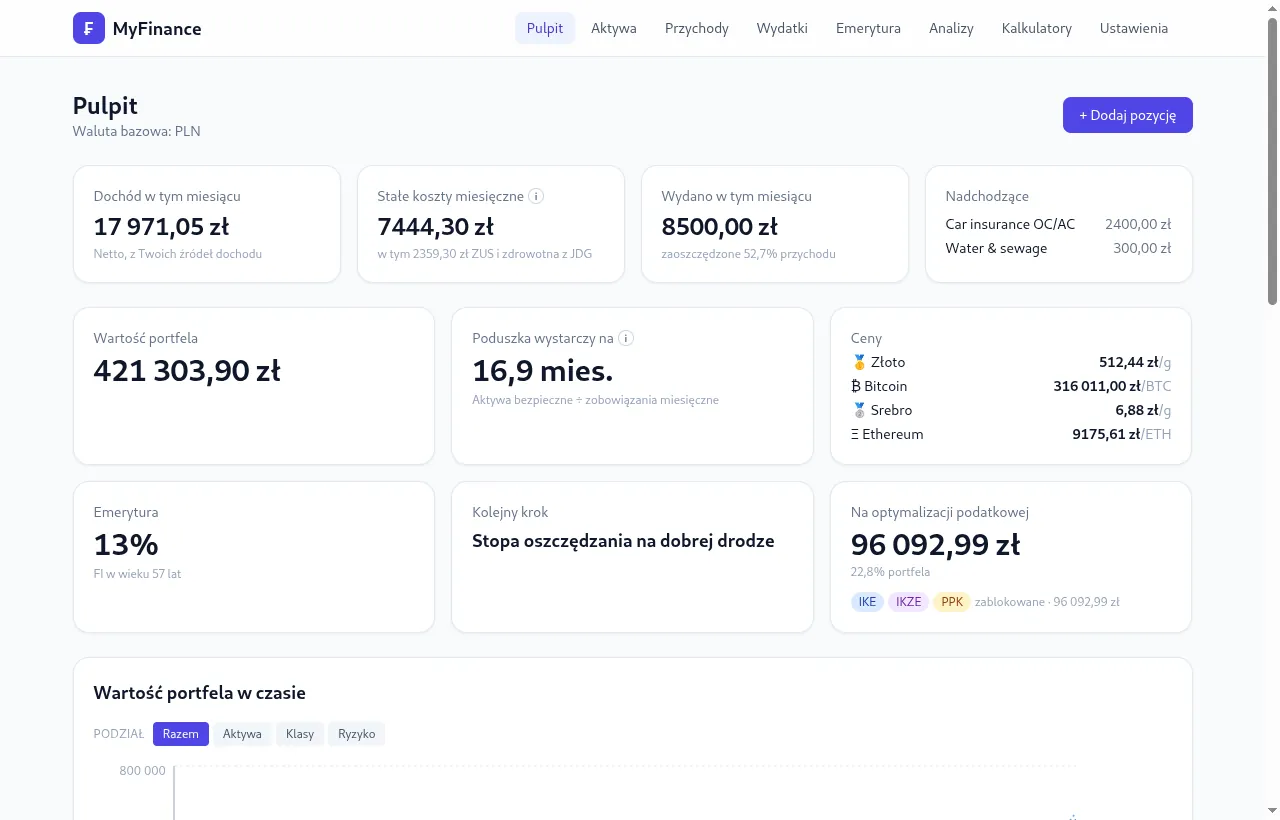Click the Bitcoin symbol icon
This screenshot has width=1280, height=820.
[x=856, y=386]
